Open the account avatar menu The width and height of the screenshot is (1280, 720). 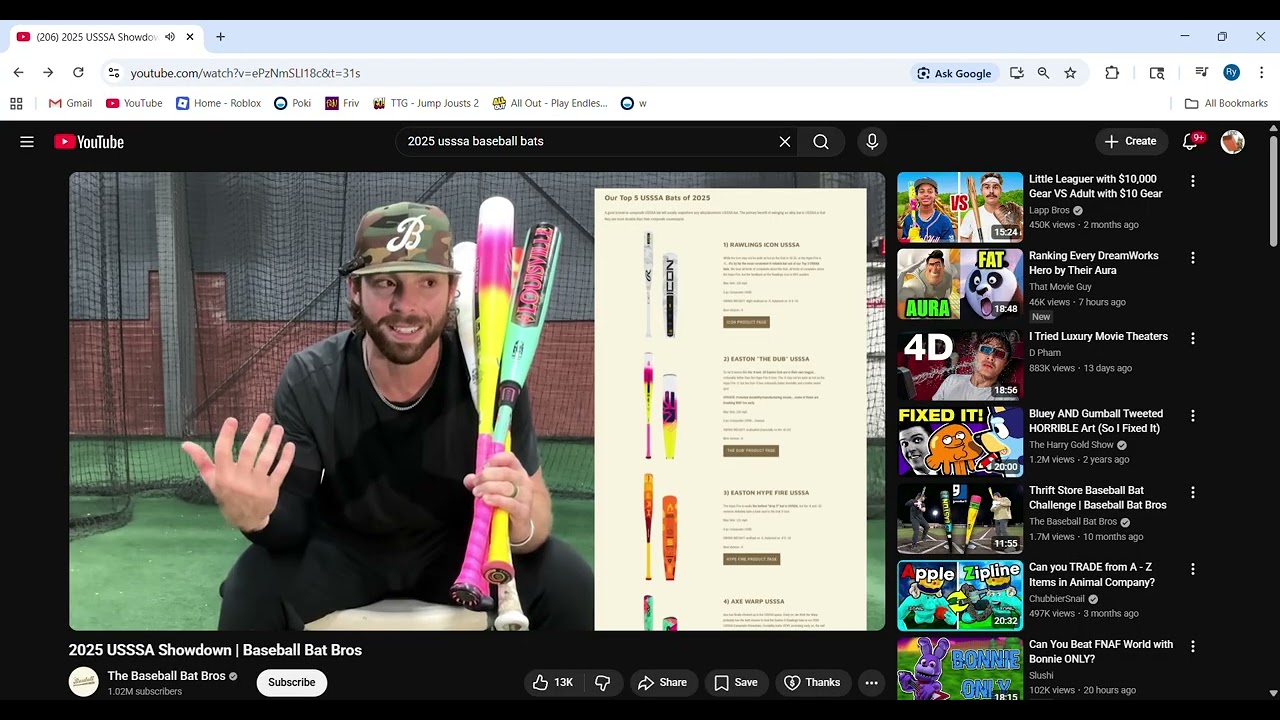click(x=1232, y=142)
